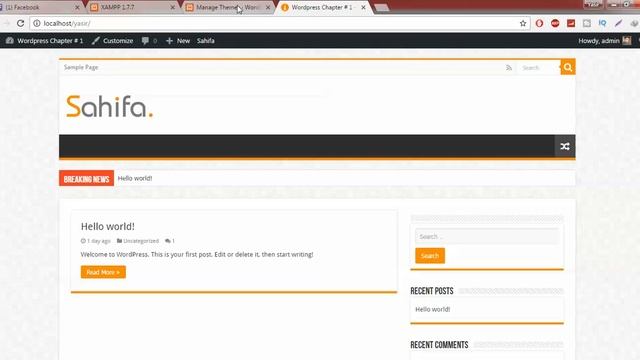Click the orange magnifier search button
The image size is (640, 360).
[568, 67]
